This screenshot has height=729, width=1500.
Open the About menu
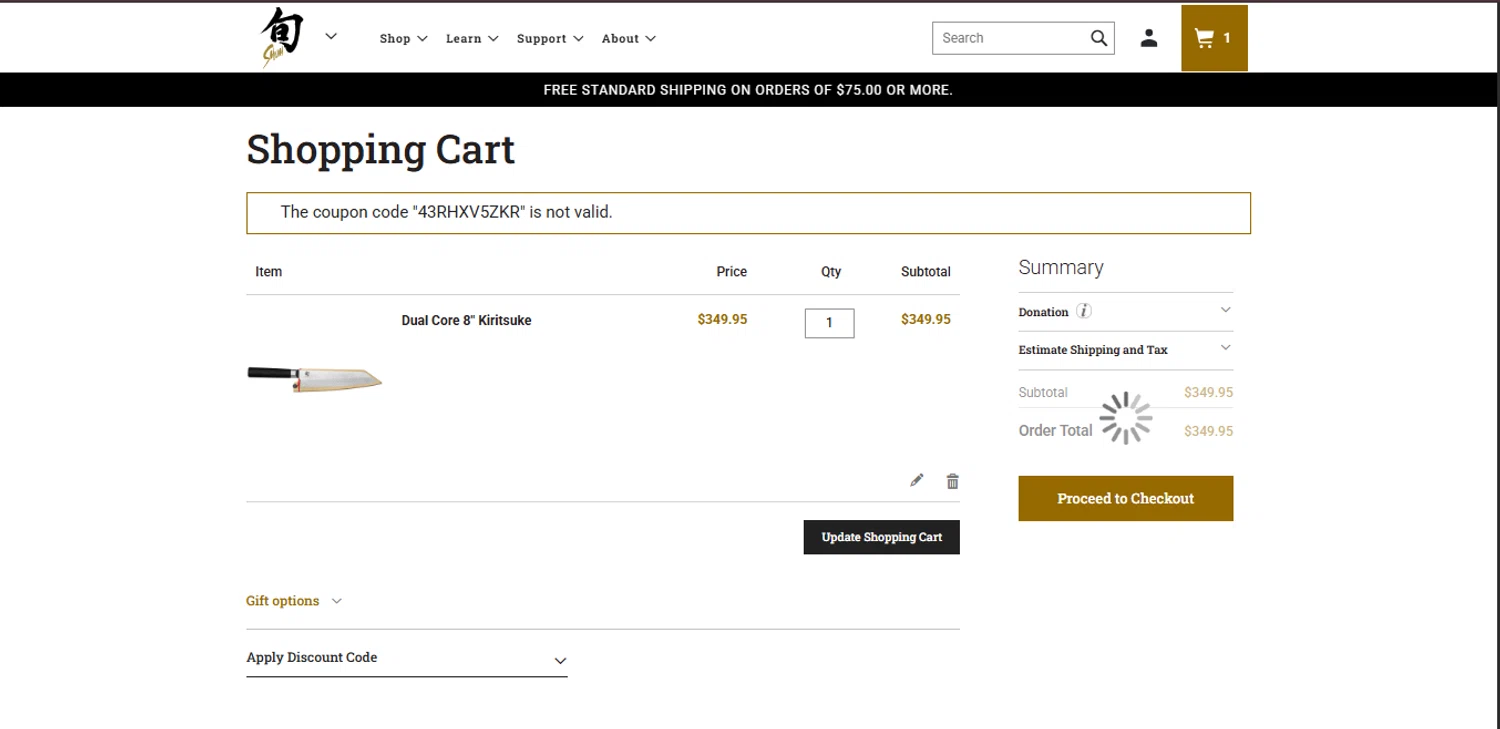tap(629, 38)
